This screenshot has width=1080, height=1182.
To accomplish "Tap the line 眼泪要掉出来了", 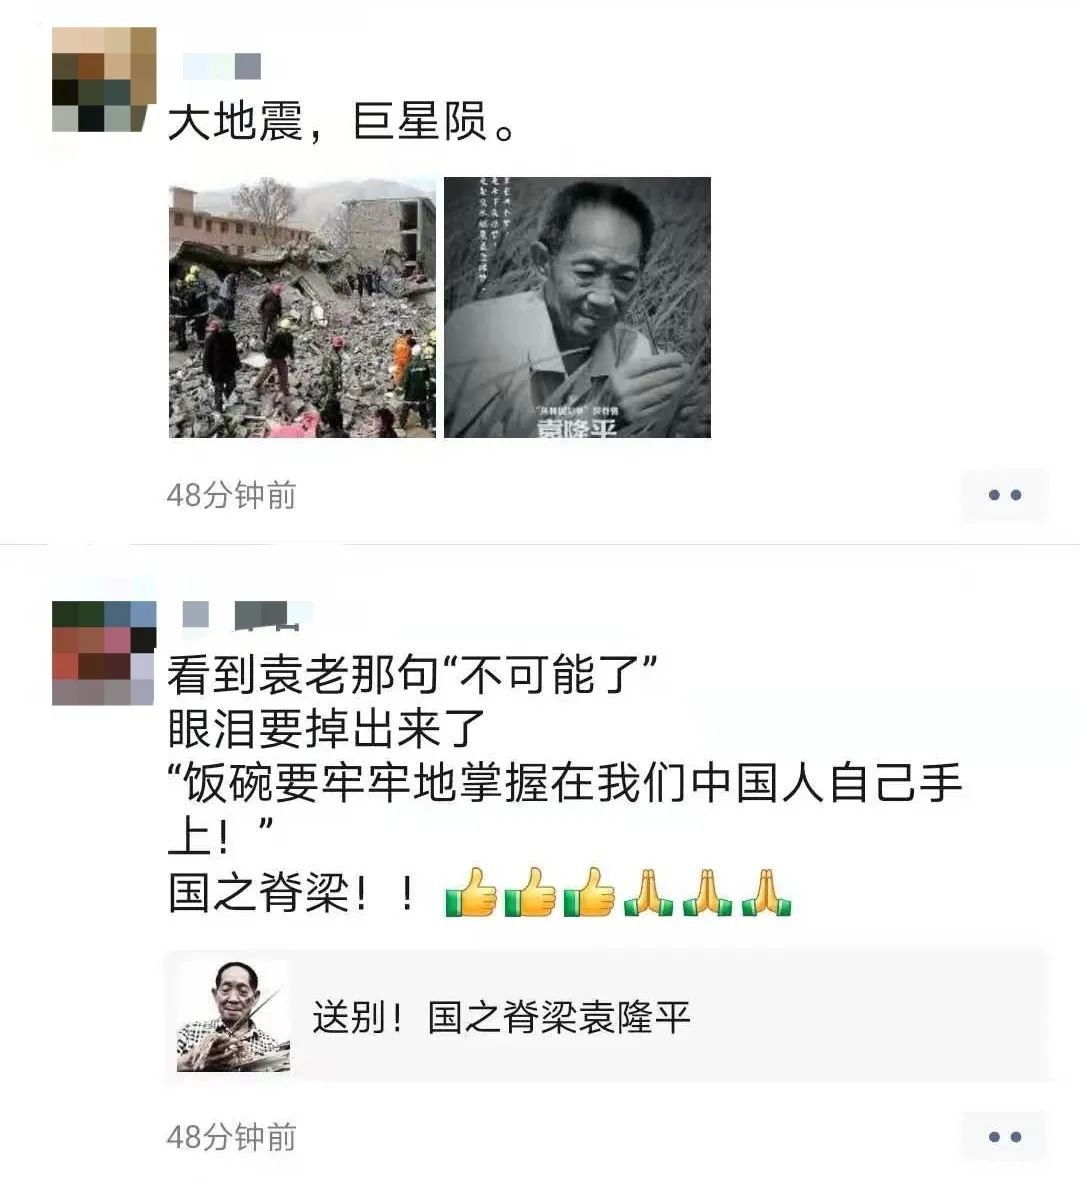I will tap(326, 729).
